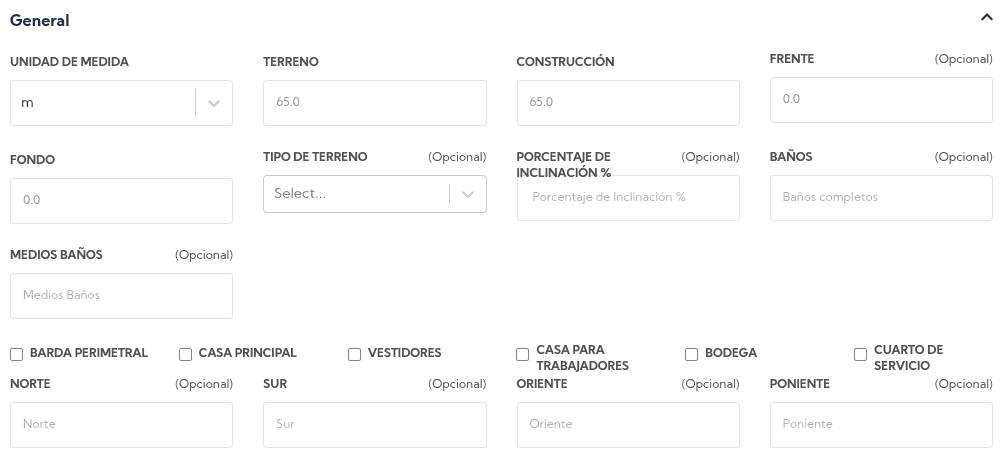This screenshot has height=465, width=1005.
Task: Tick the Vestidores checkbox
Action: 354,354
